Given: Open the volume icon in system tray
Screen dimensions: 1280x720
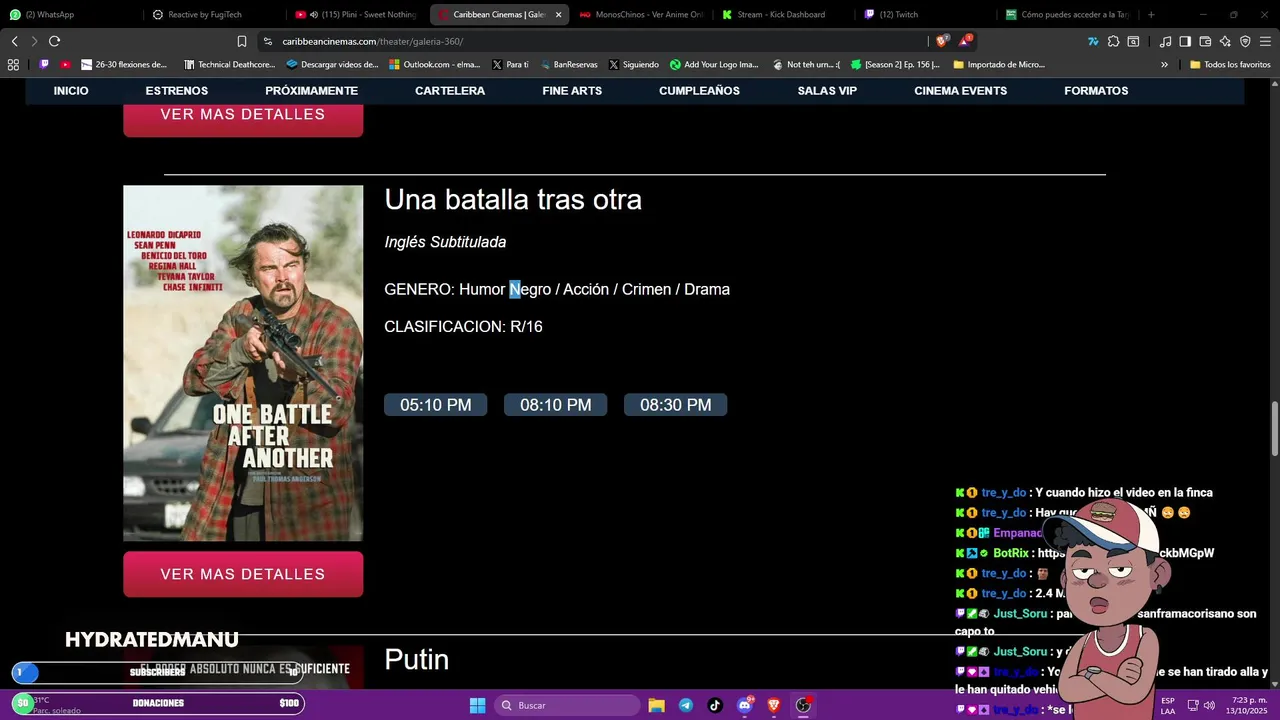Looking at the screenshot, I should tap(1209, 705).
